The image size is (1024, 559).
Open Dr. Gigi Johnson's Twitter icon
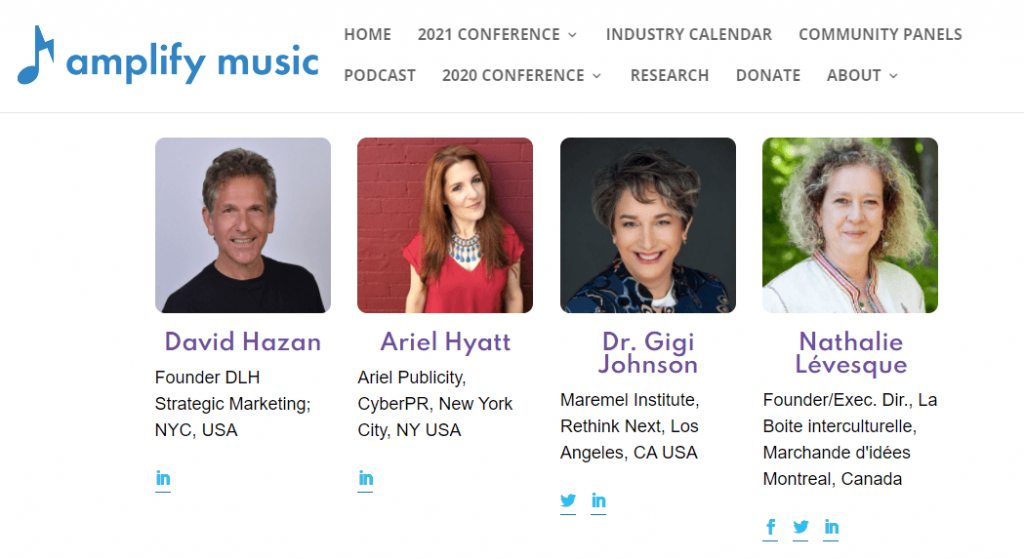(568, 501)
